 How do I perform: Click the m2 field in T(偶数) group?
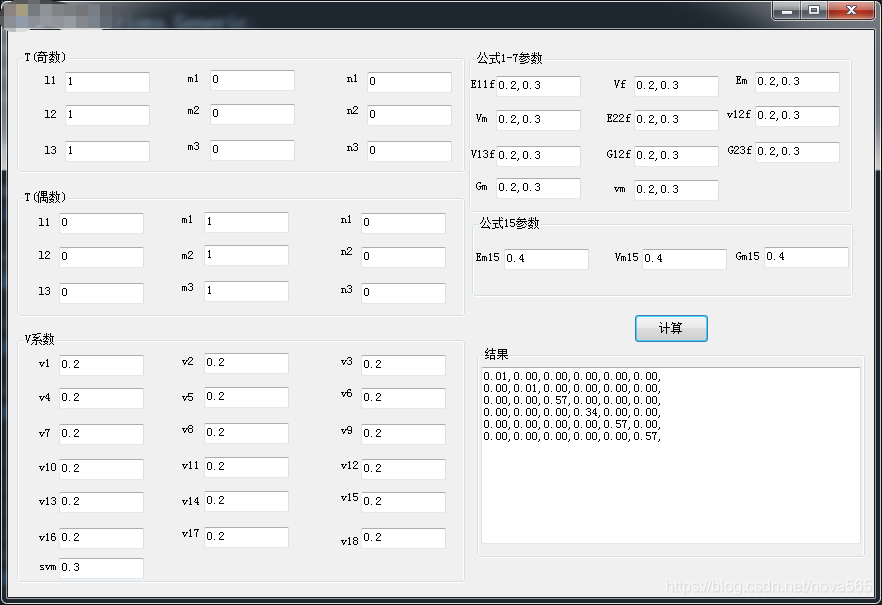tap(246, 255)
